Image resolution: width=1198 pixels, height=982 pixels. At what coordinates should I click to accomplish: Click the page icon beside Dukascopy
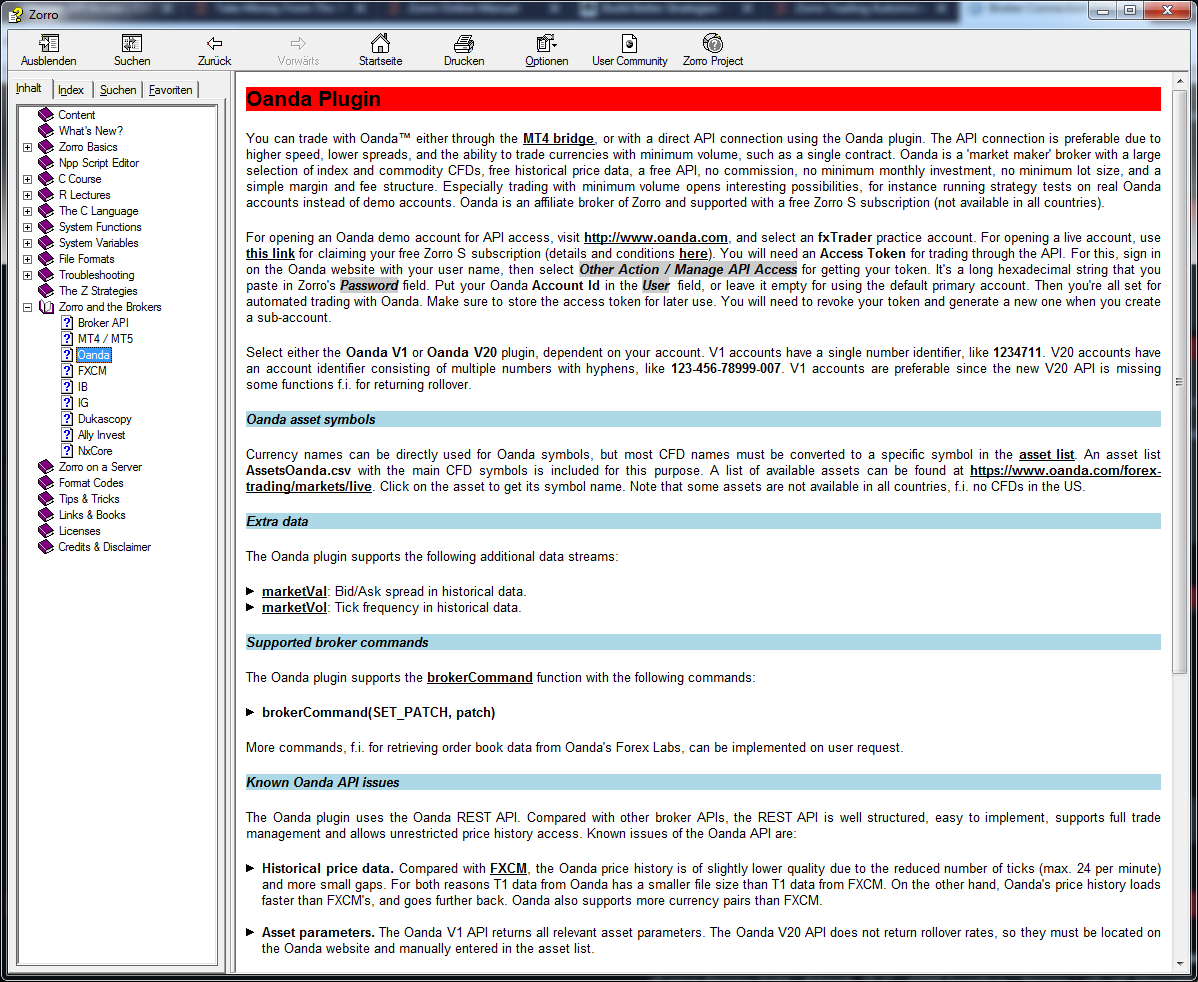(x=67, y=420)
